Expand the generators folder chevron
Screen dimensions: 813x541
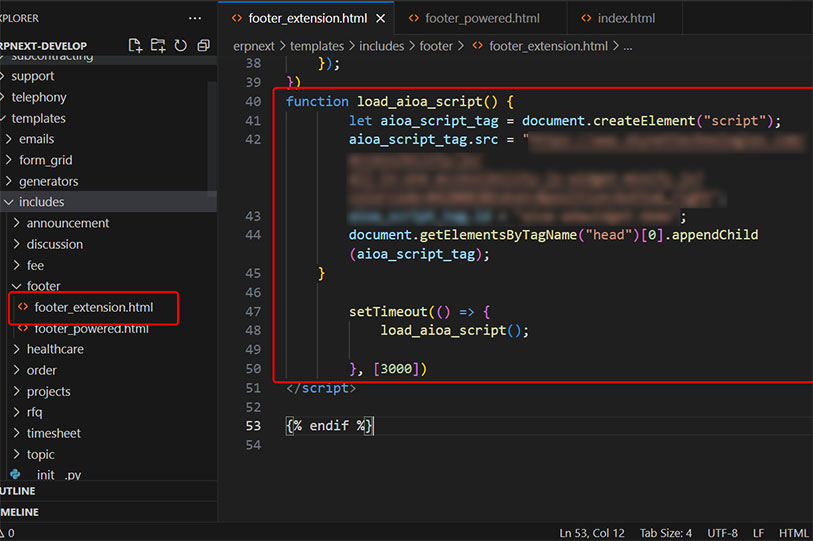tap(8, 181)
